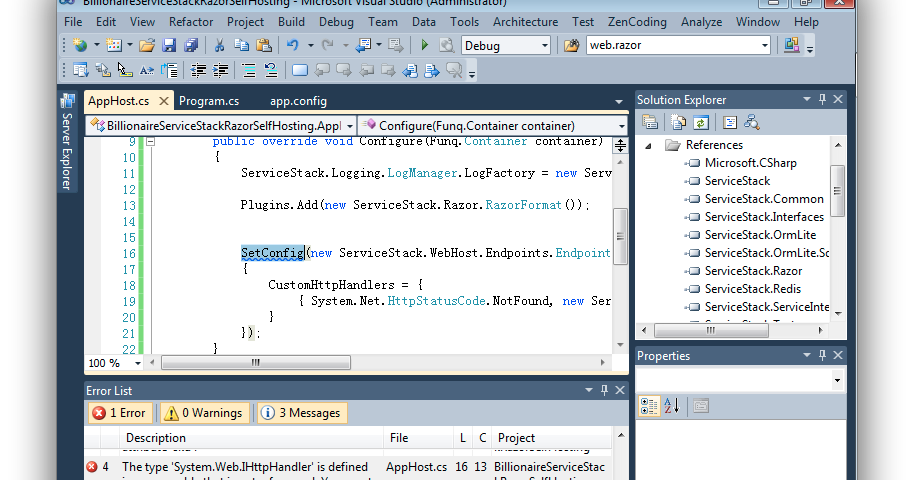Click Display Object Member List icon
The image size is (914, 480).
click(x=80, y=71)
